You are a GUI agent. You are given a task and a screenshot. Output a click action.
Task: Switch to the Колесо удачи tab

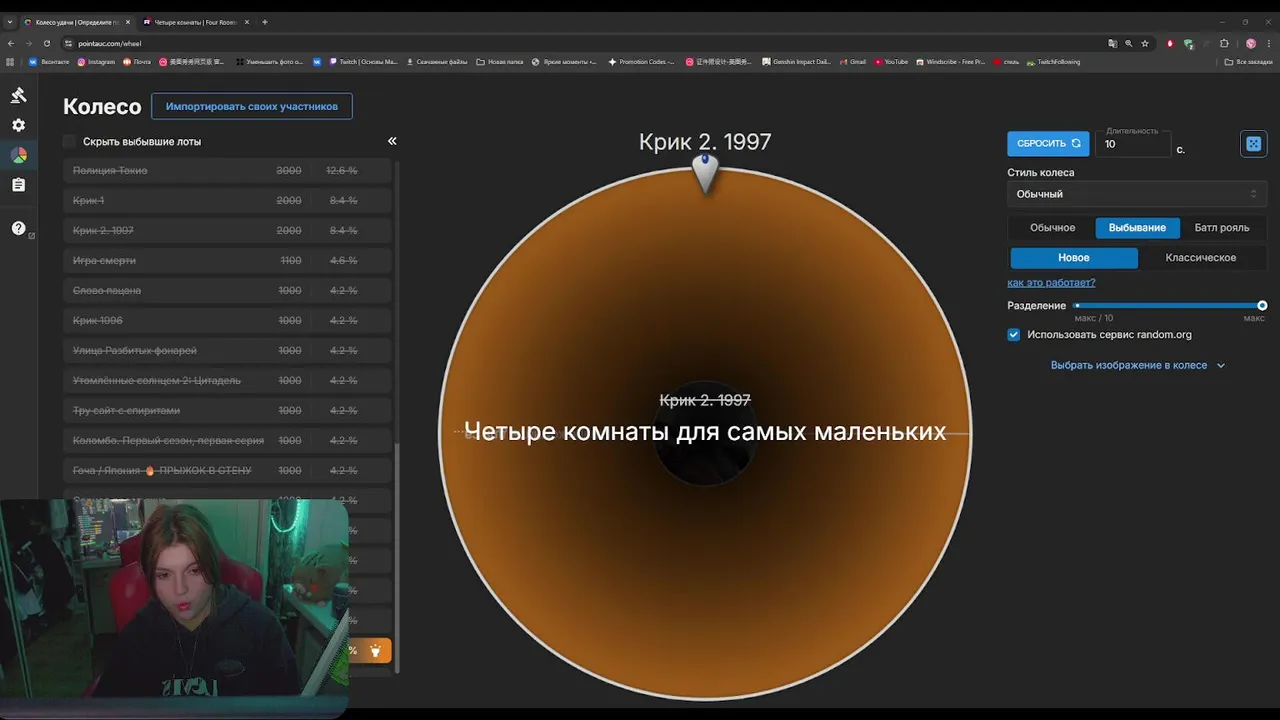77,22
